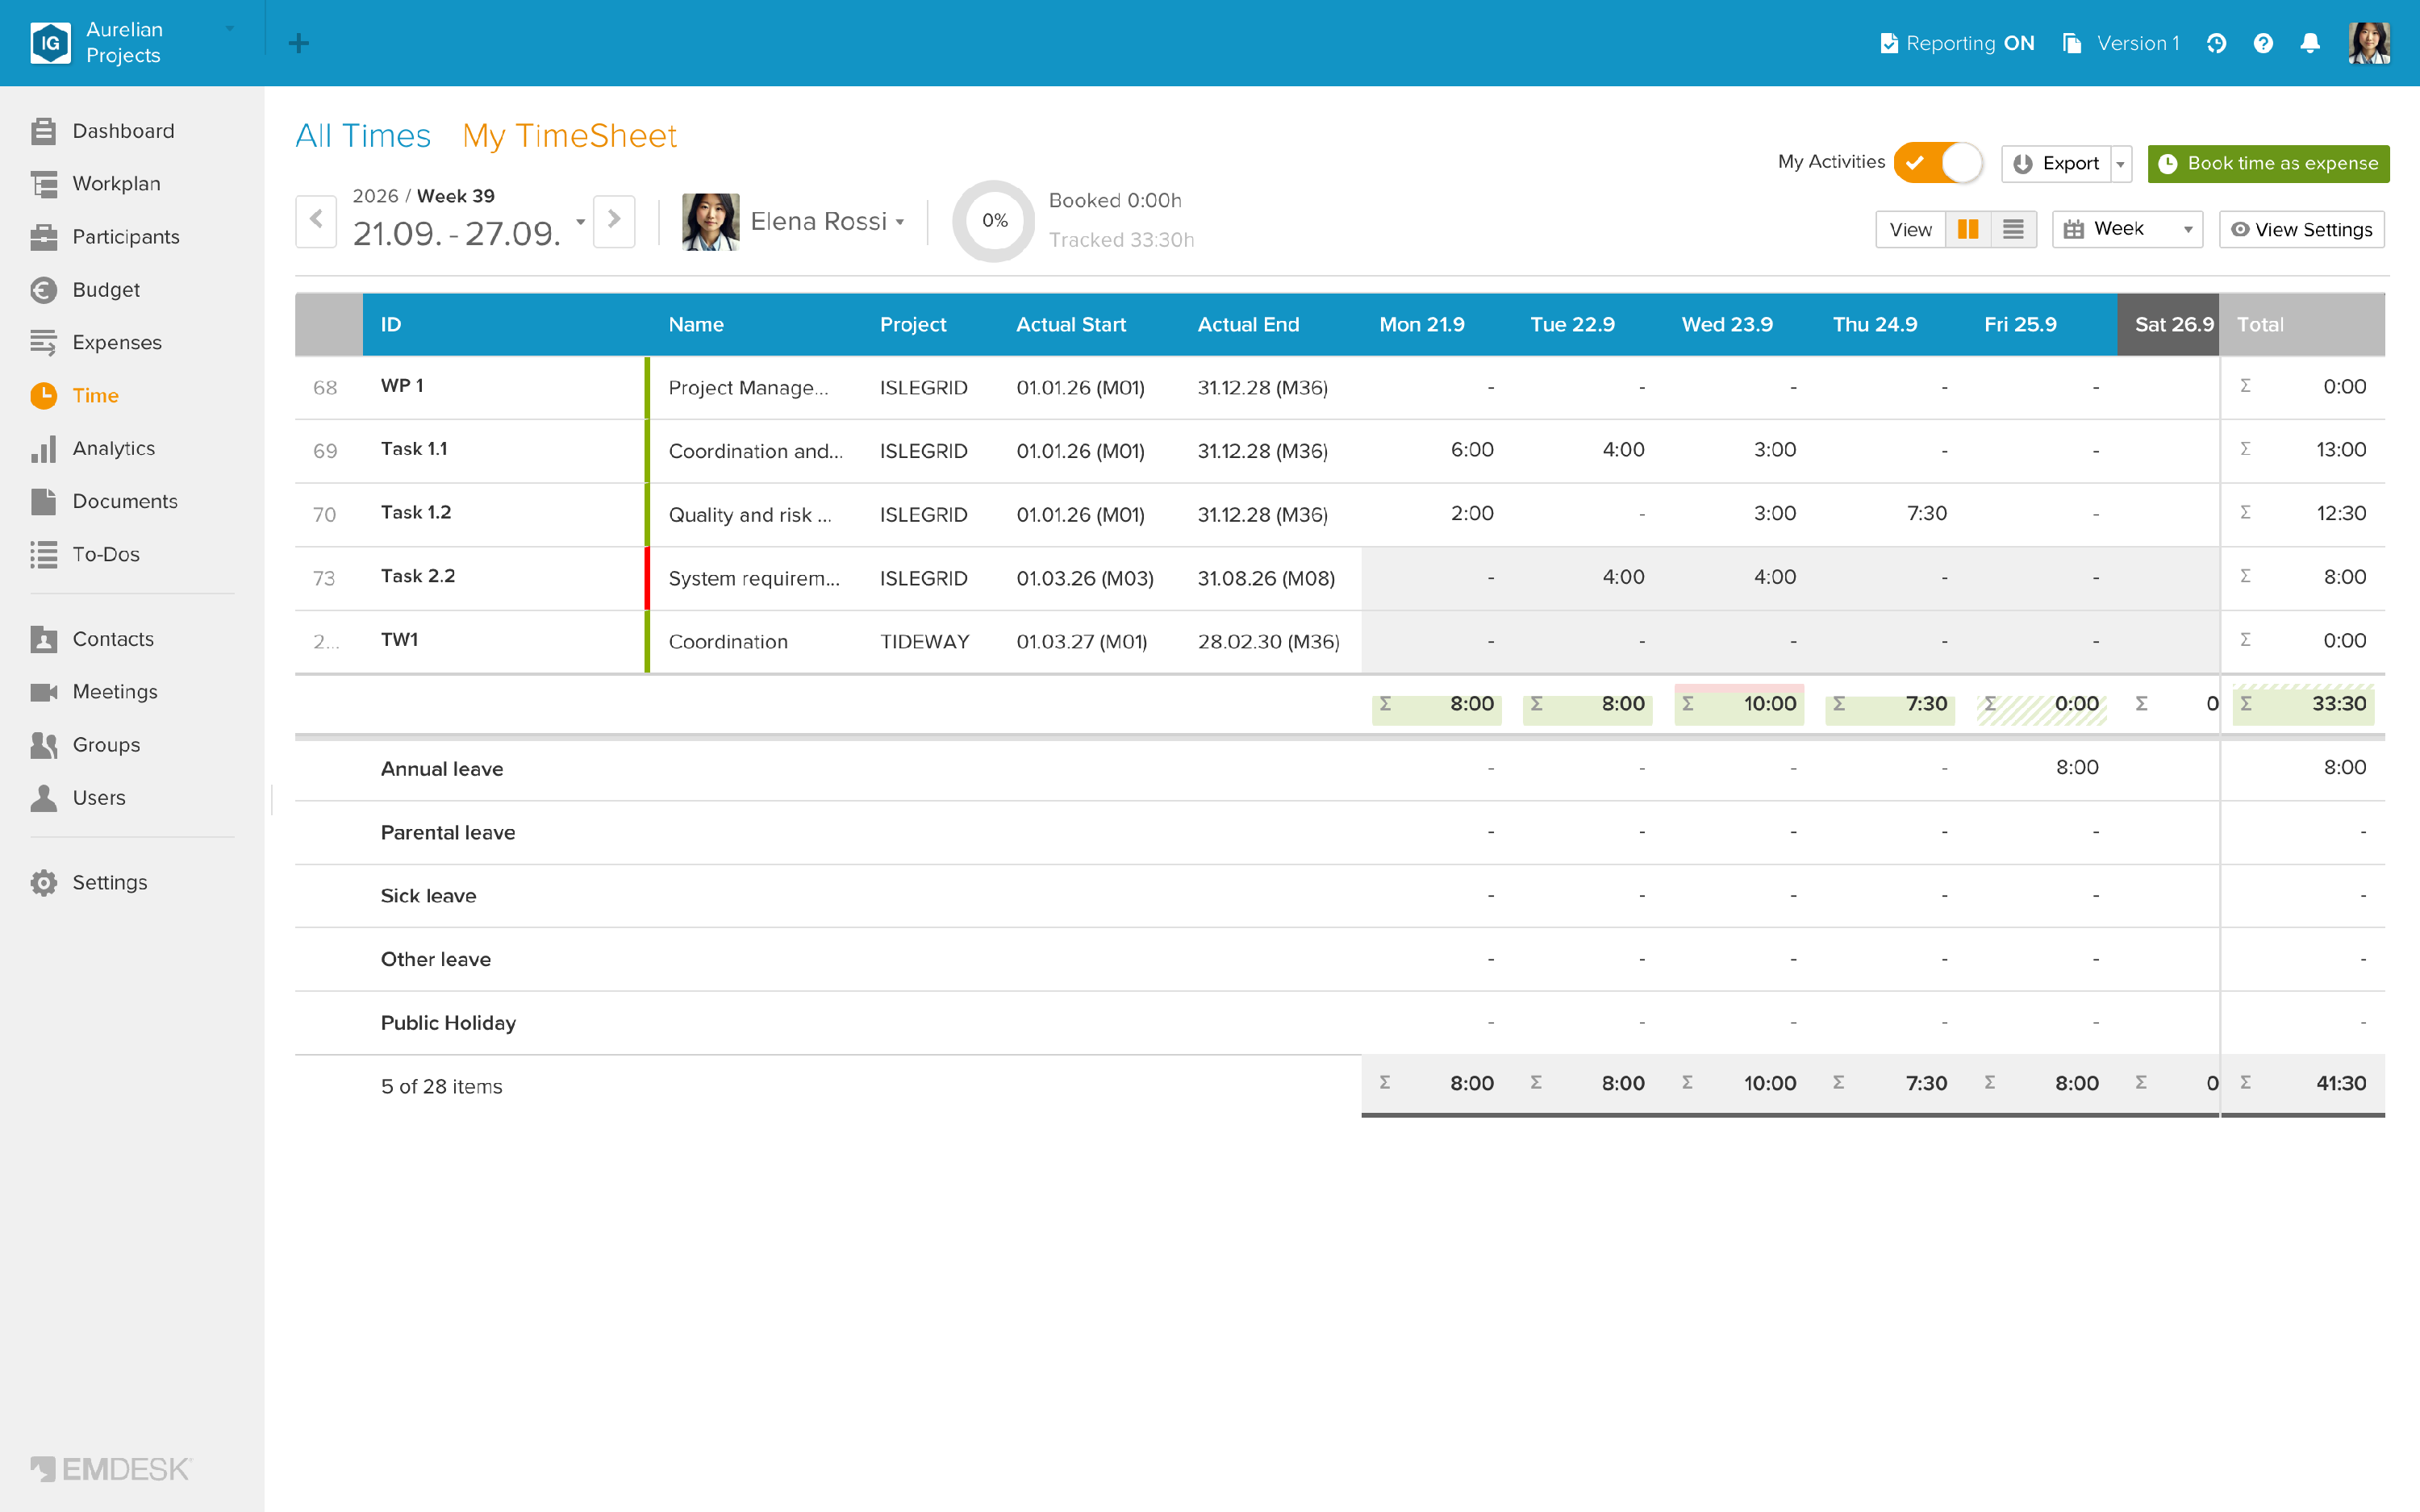The height and width of the screenshot is (1512, 2420).
Task: Open Version 1 selector
Action: pos(2121,43)
